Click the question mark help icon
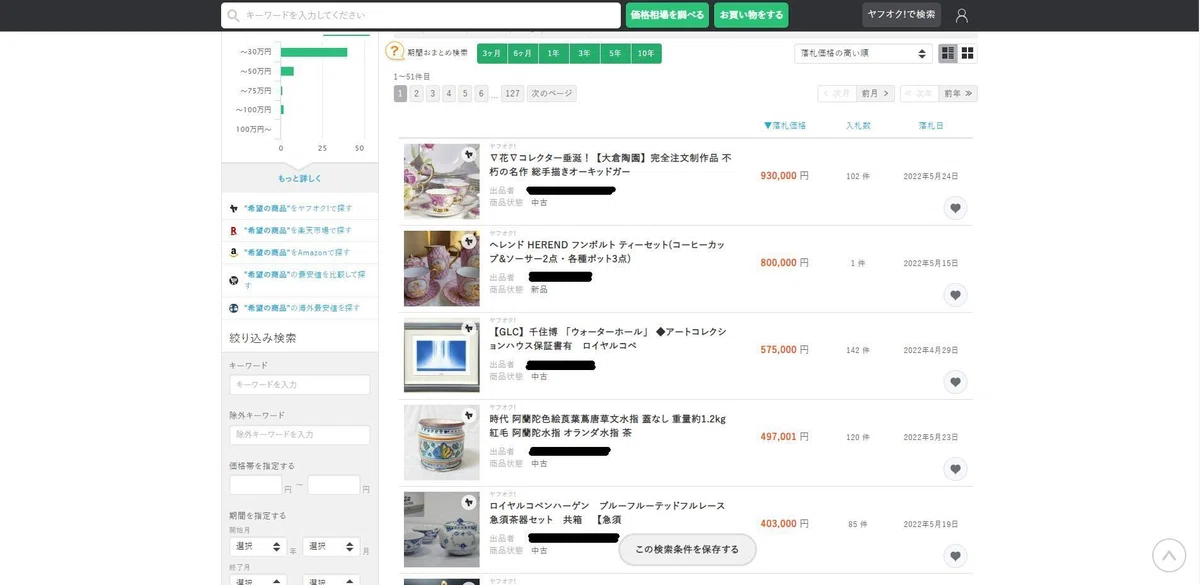 pos(395,51)
